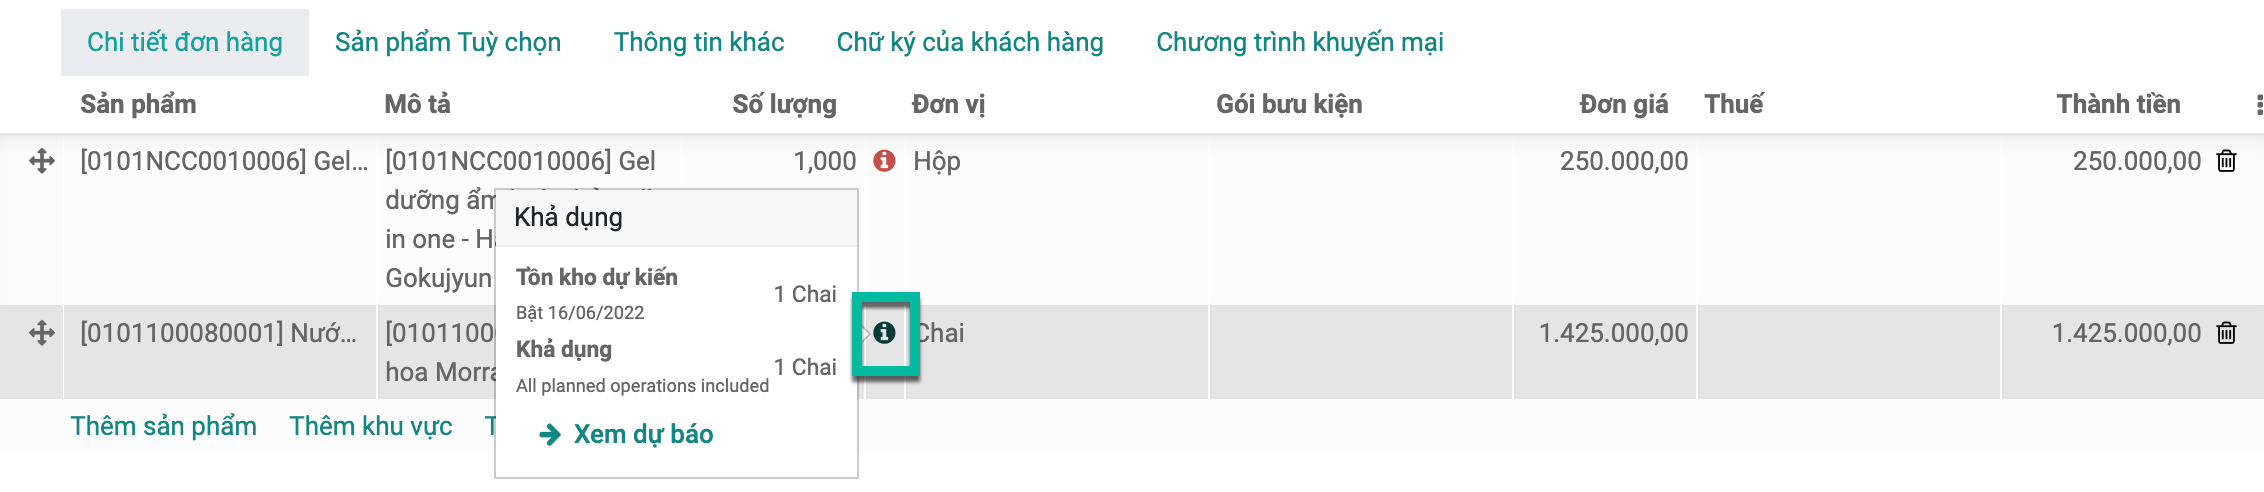Click the Thêm sản phẩm link

(x=164, y=426)
